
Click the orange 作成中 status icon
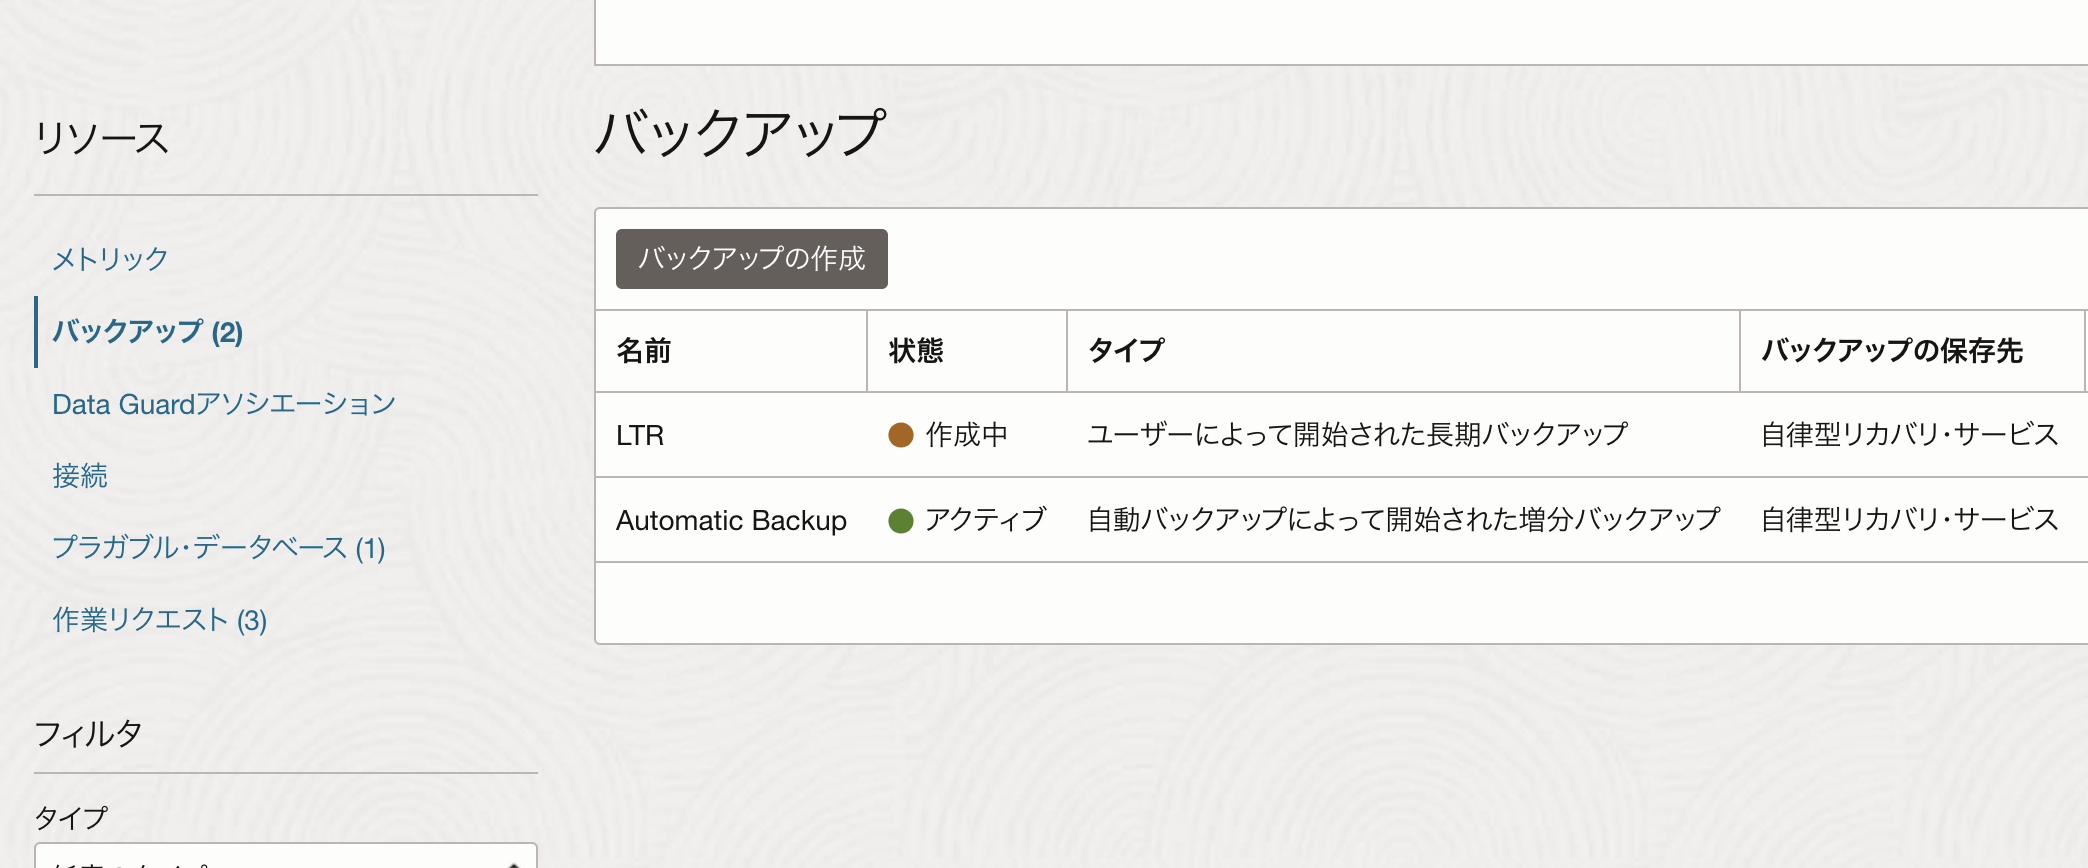[x=901, y=435]
